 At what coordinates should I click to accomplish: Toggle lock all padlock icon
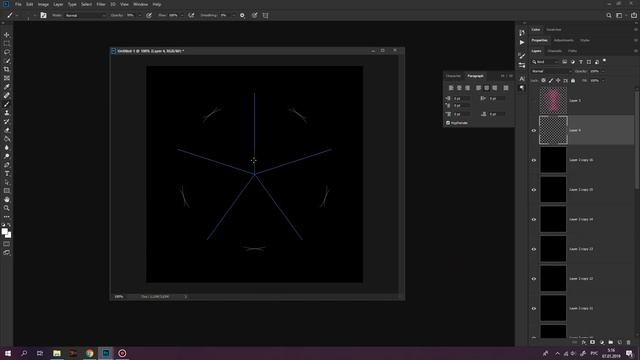(x=573, y=80)
